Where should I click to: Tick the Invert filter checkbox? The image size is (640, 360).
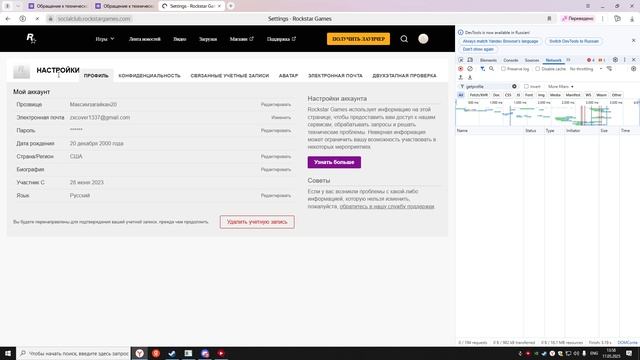point(526,87)
